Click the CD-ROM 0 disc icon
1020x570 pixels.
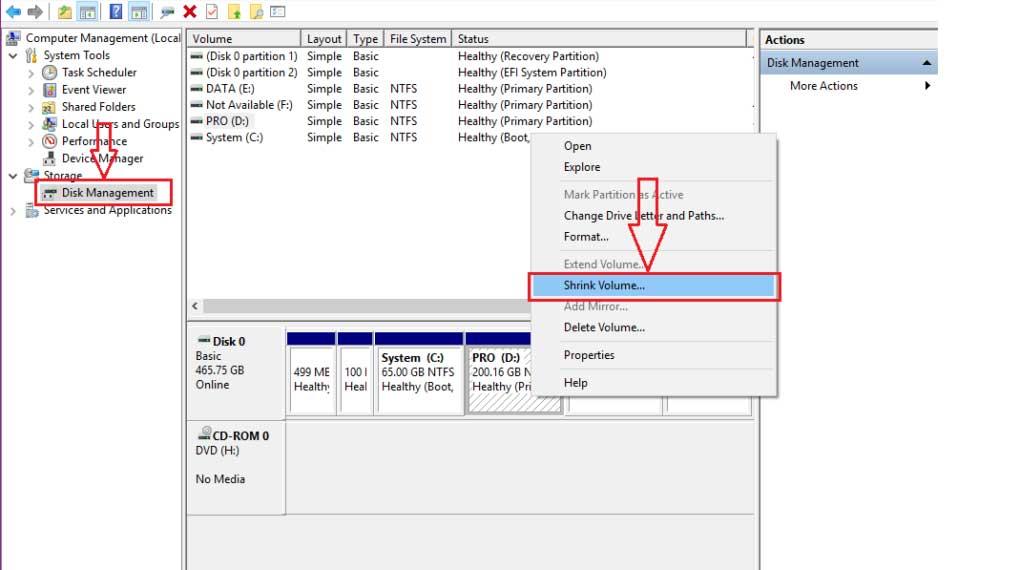point(204,433)
